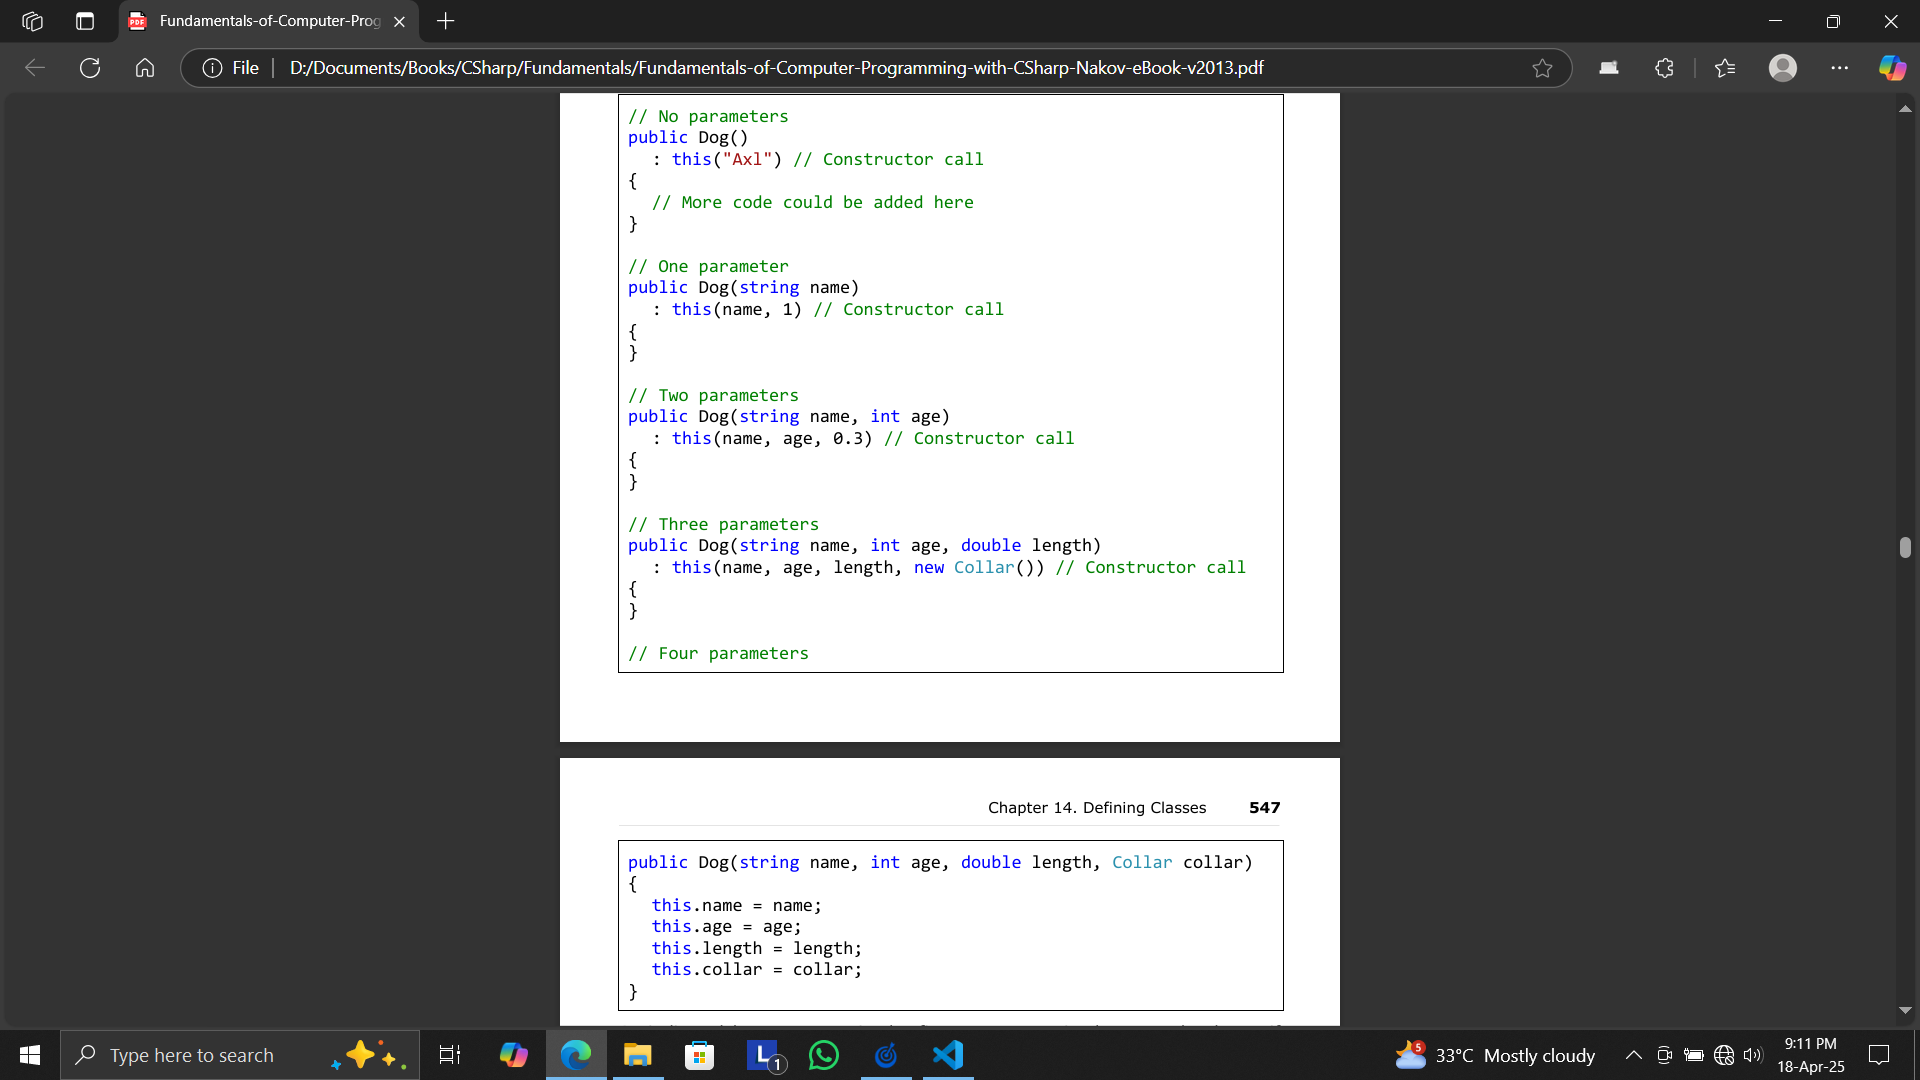Screen dimensions: 1920x1080
Task: Open the volume speaker icon
Action: pyautogui.click(x=1752, y=1055)
